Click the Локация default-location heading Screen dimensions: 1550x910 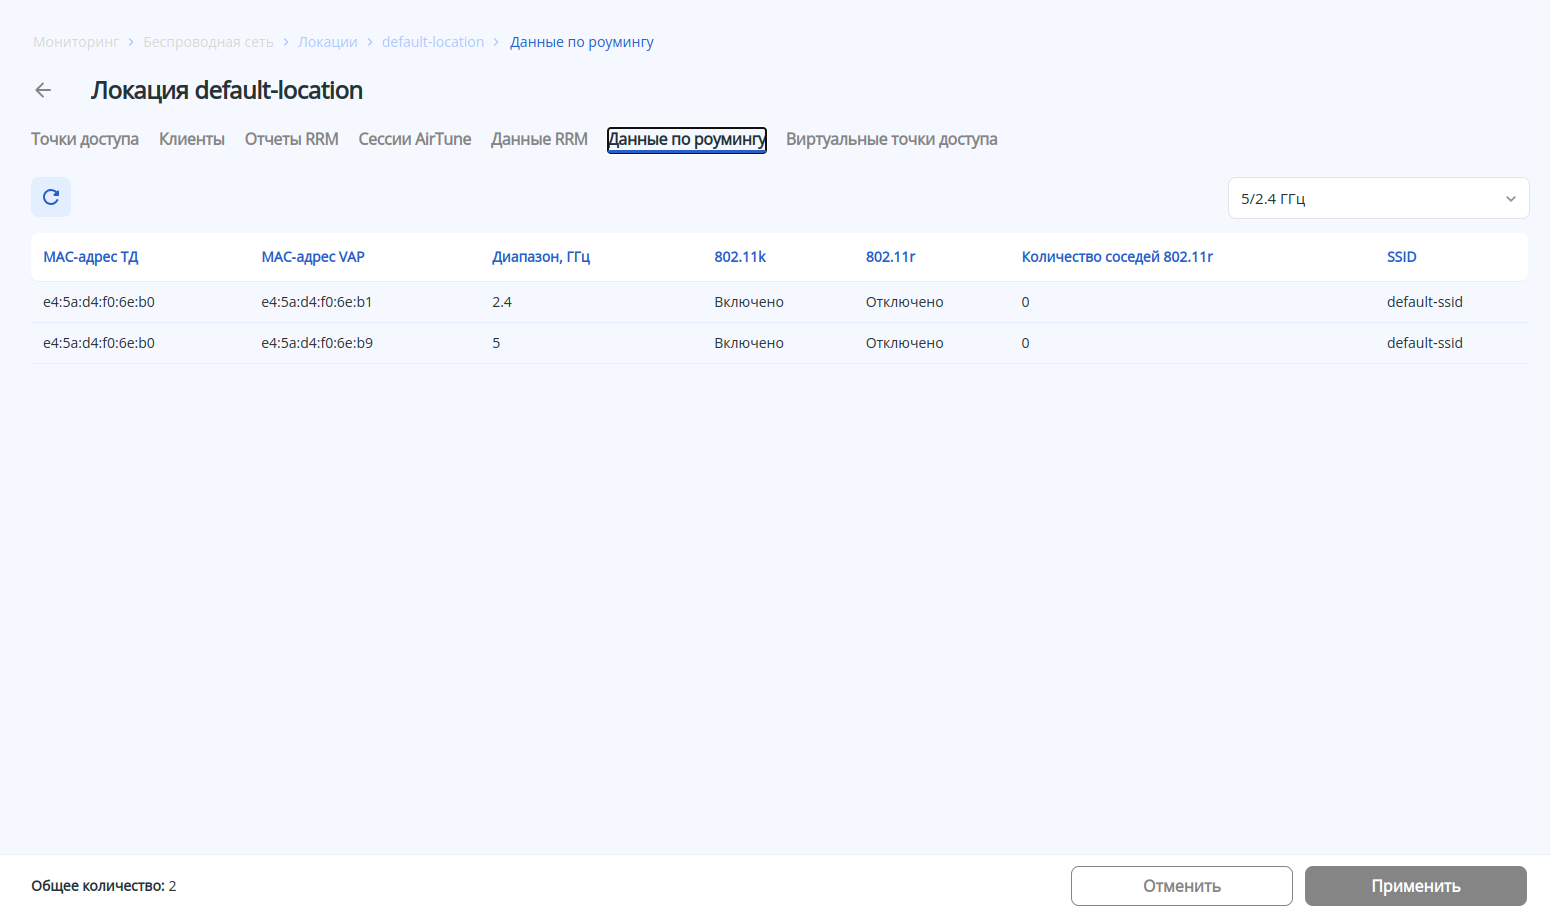[227, 90]
